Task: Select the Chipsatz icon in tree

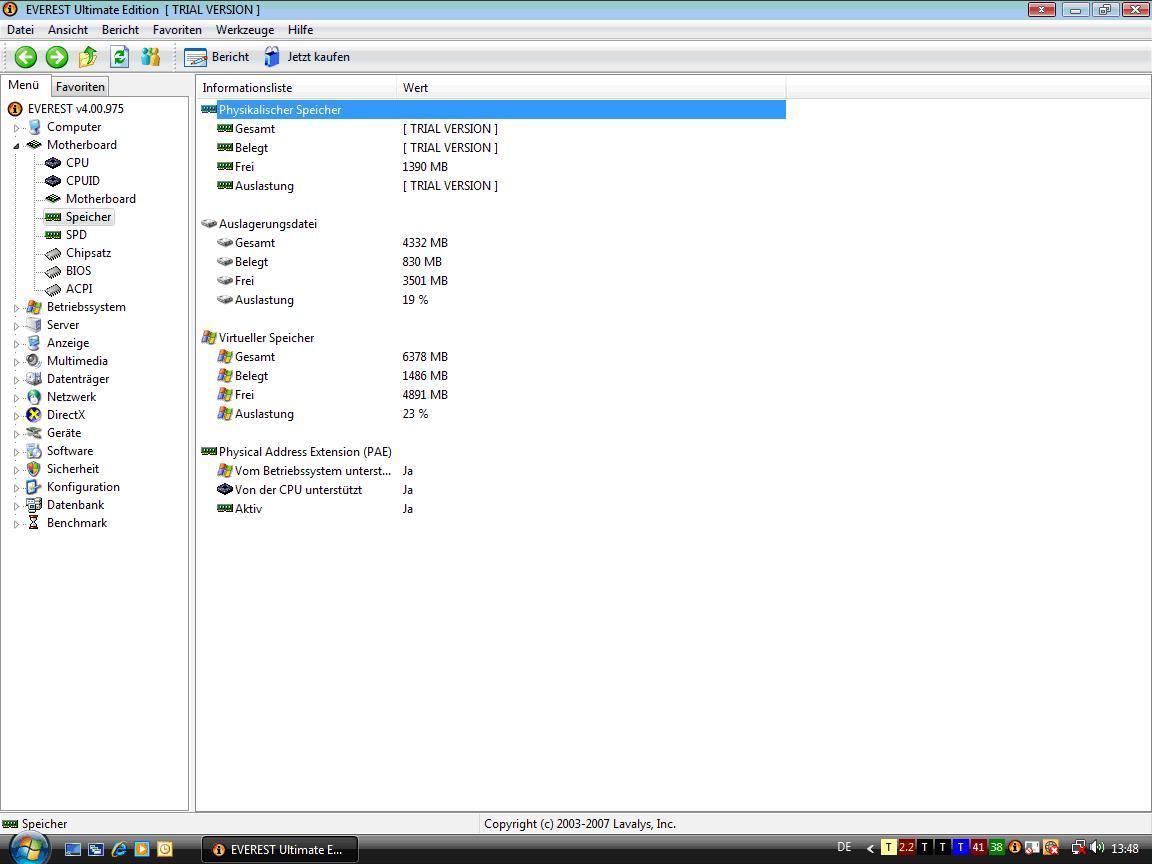Action: [x=53, y=253]
